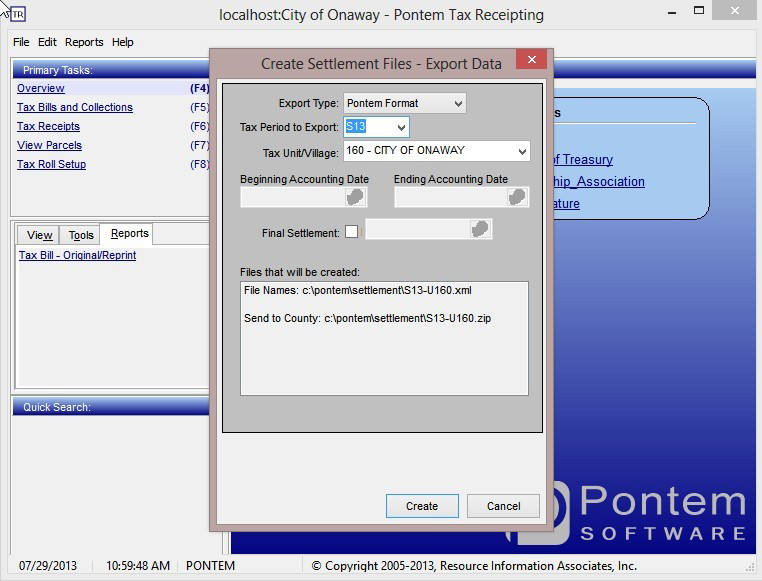
Task: Minimize the Pontem Tax Receipting window
Action: click(672, 12)
